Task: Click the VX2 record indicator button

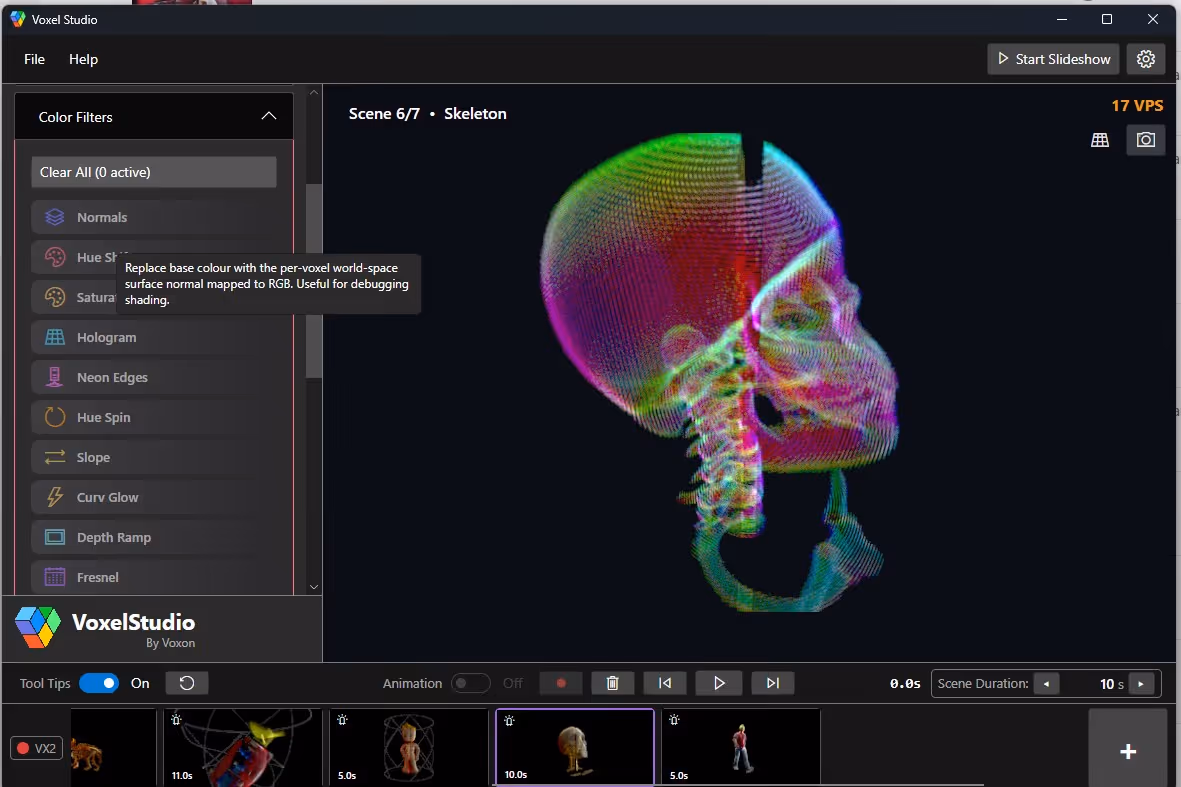Action: tap(36, 748)
